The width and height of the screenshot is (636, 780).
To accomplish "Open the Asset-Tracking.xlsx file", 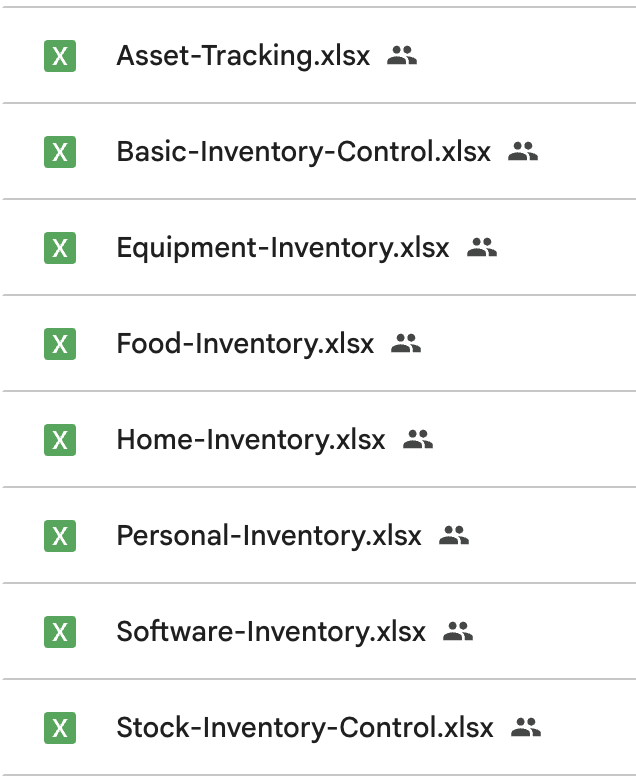I will (x=243, y=56).
